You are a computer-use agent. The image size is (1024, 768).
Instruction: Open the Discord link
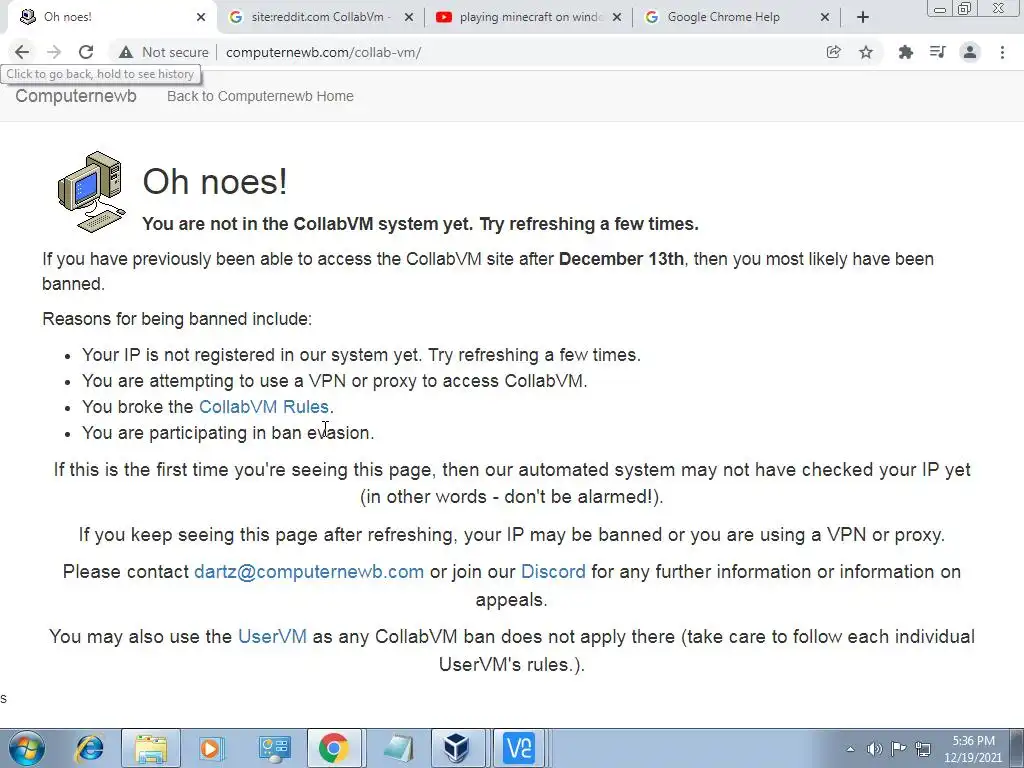click(553, 572)
